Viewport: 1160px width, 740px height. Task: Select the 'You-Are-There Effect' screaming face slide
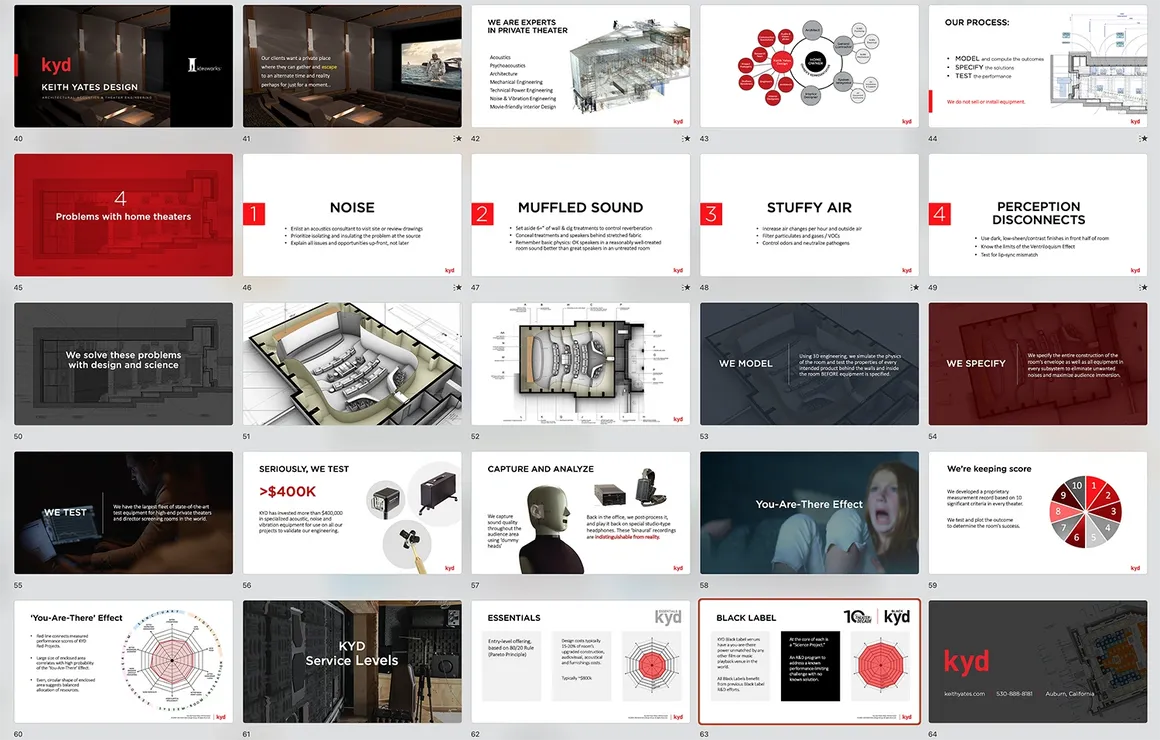click(x=809, y=513)
